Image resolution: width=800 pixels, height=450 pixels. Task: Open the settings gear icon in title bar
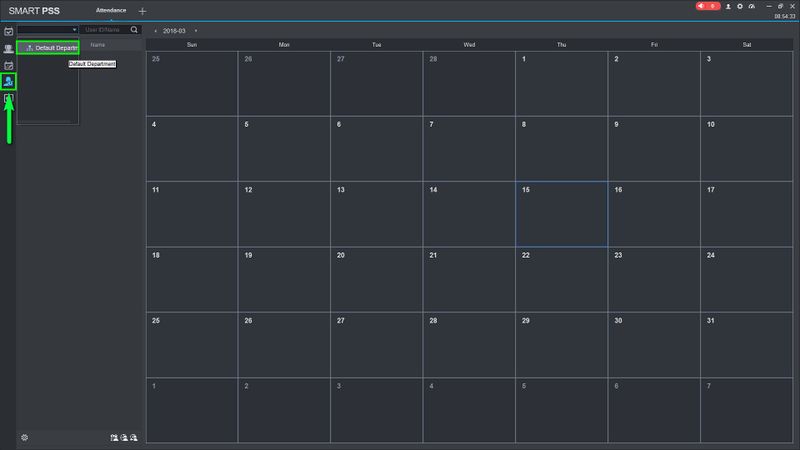tap(740, 6)
